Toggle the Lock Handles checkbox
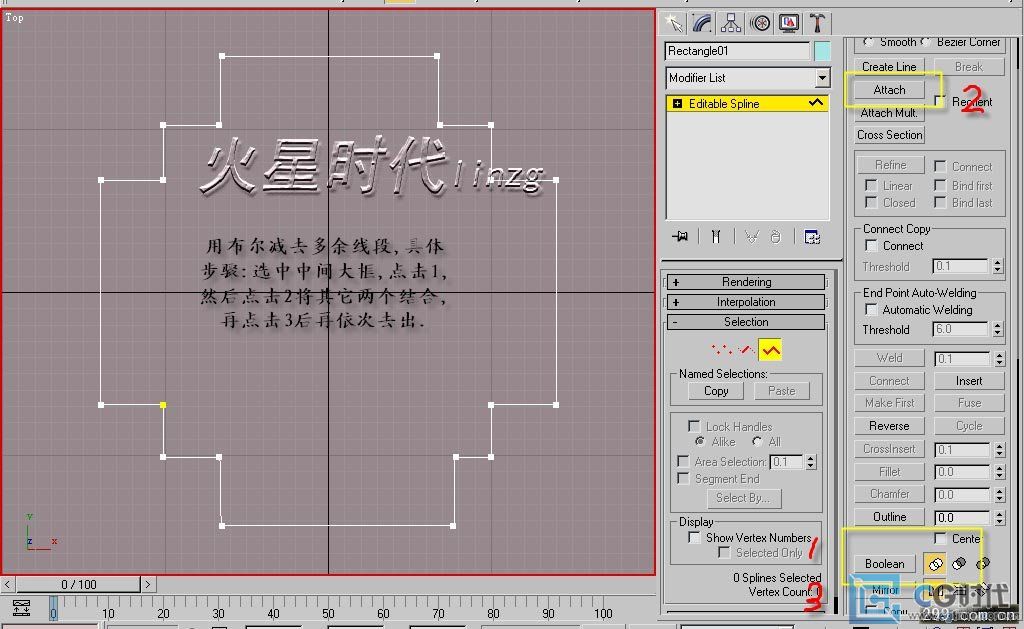 point(694,426)
